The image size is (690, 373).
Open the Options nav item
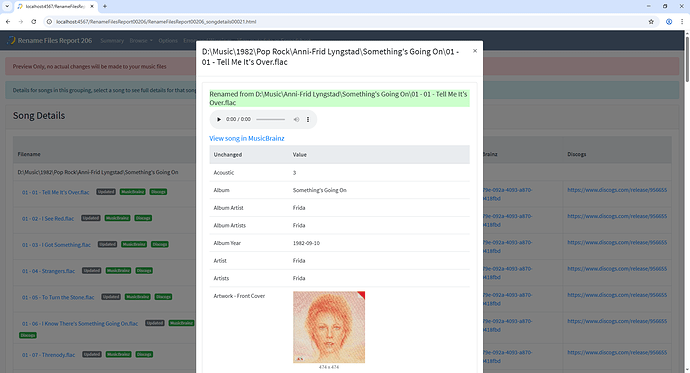pos(168,40)
